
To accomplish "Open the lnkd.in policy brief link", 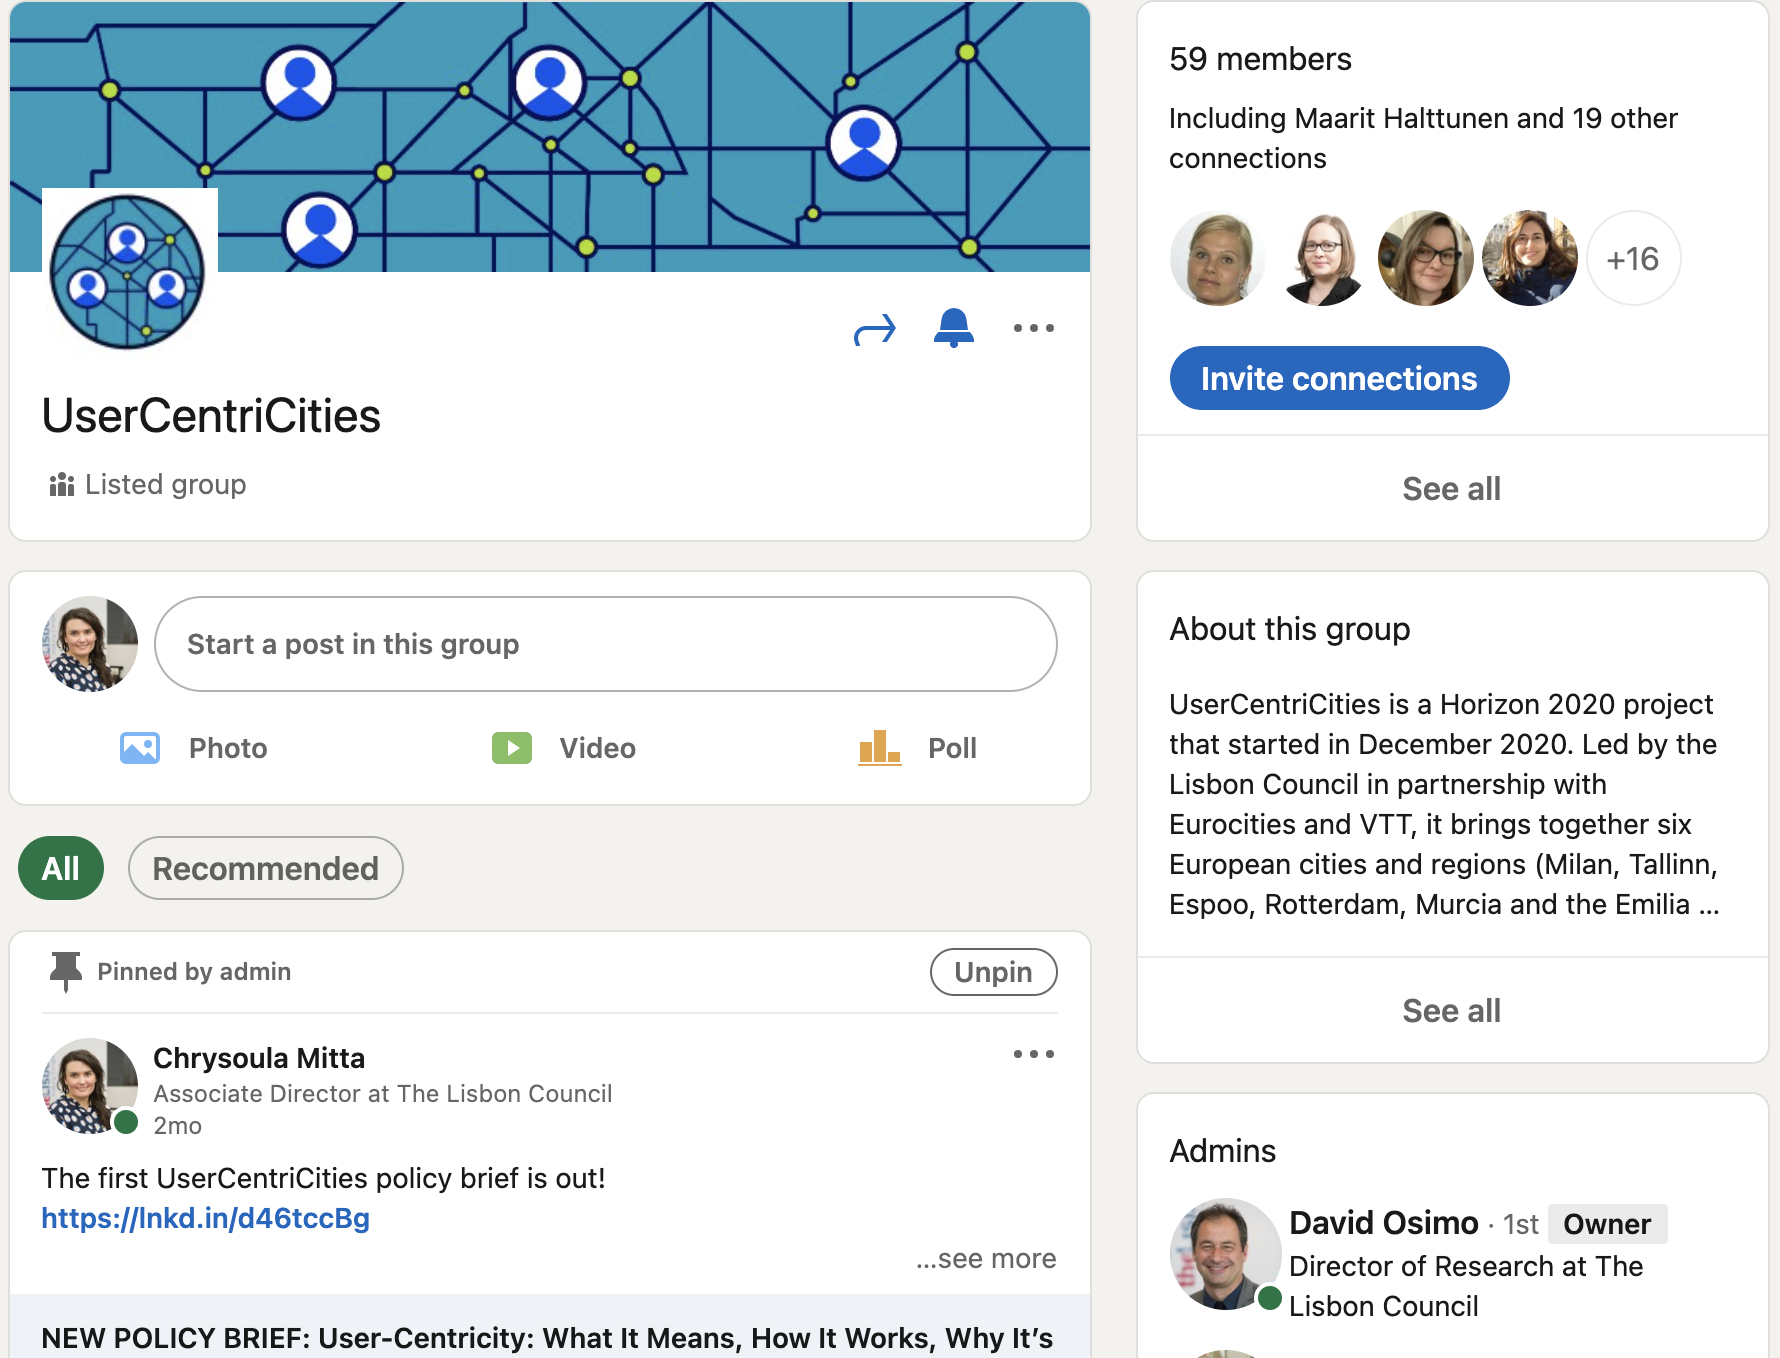I will pos(206,1218).
